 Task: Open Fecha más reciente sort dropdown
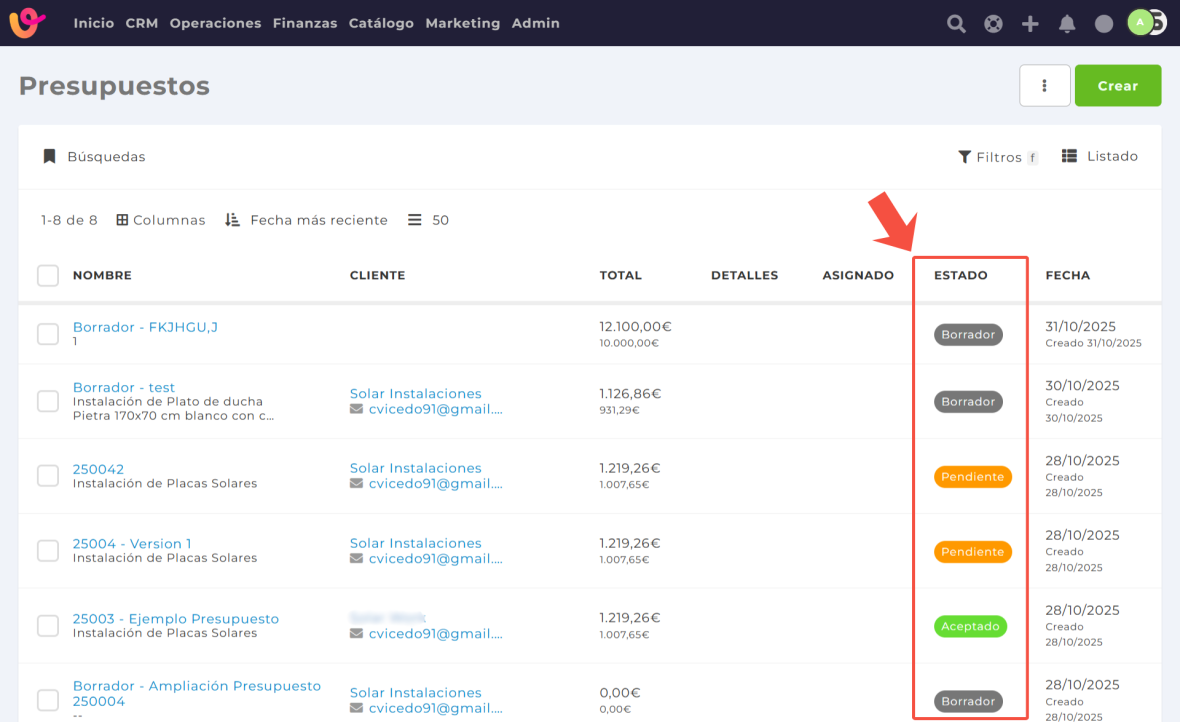[x=306, y=220]
